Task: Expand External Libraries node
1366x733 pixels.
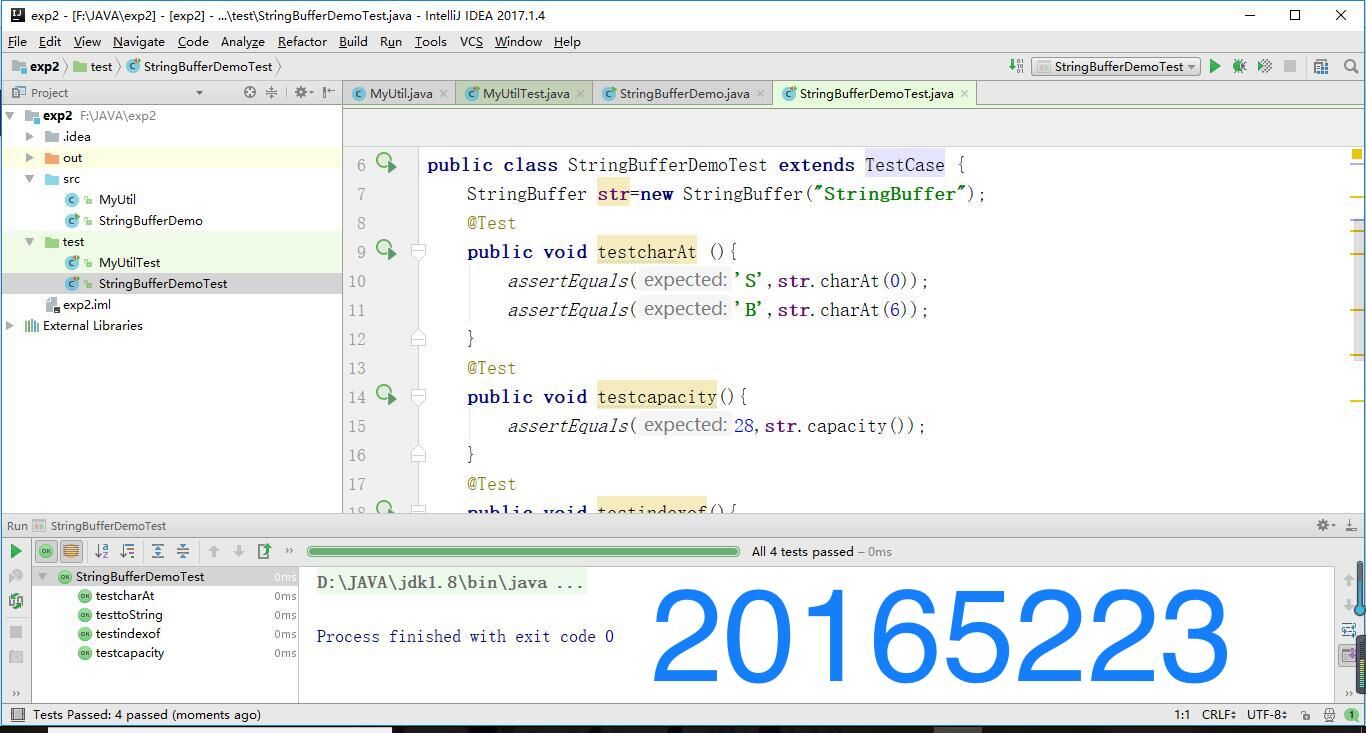Action: point(10,326)
